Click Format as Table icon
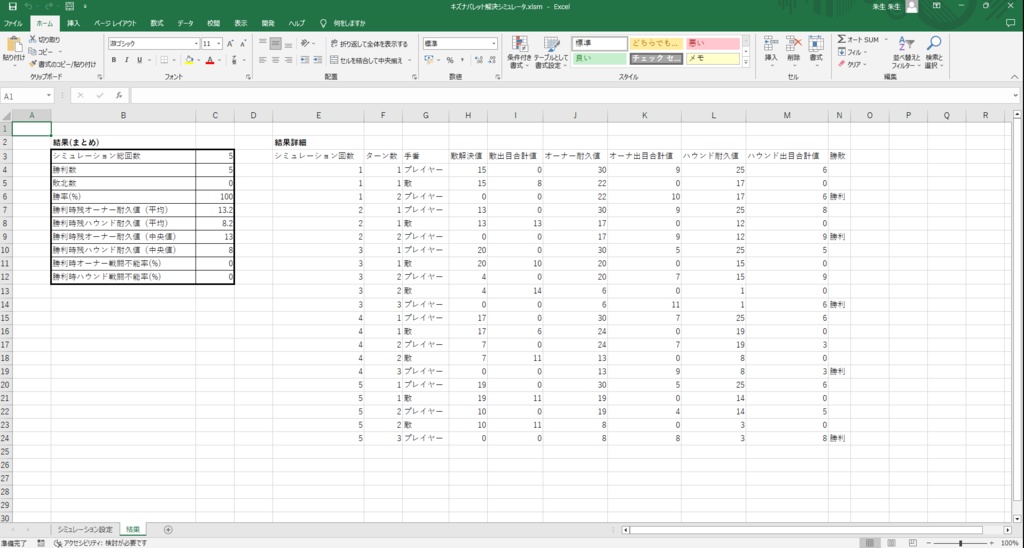Screen dimensions: 1024x548 click(552, 44)
